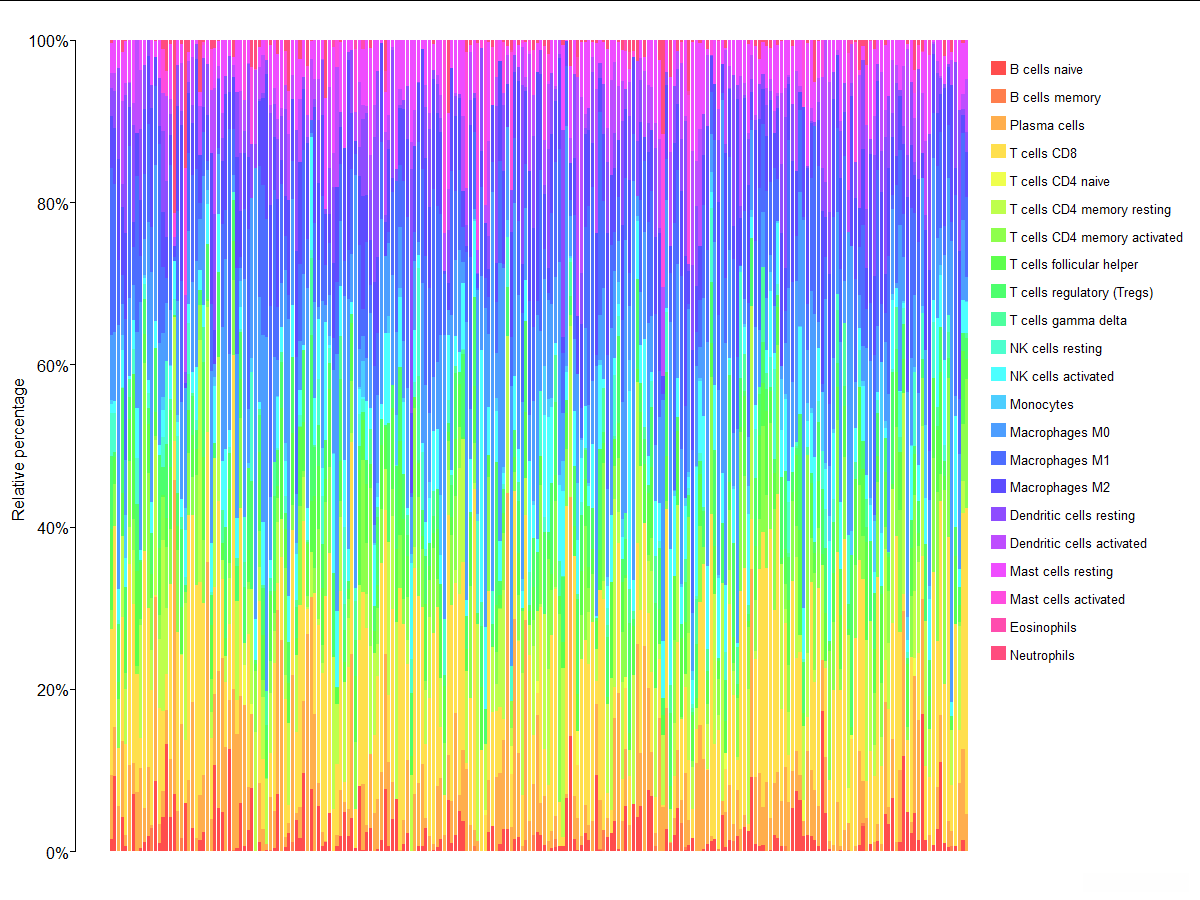Click the 100% y-axis tick label
The height and width of the screenshot is (900, 1200).
(x=49, y=41)
